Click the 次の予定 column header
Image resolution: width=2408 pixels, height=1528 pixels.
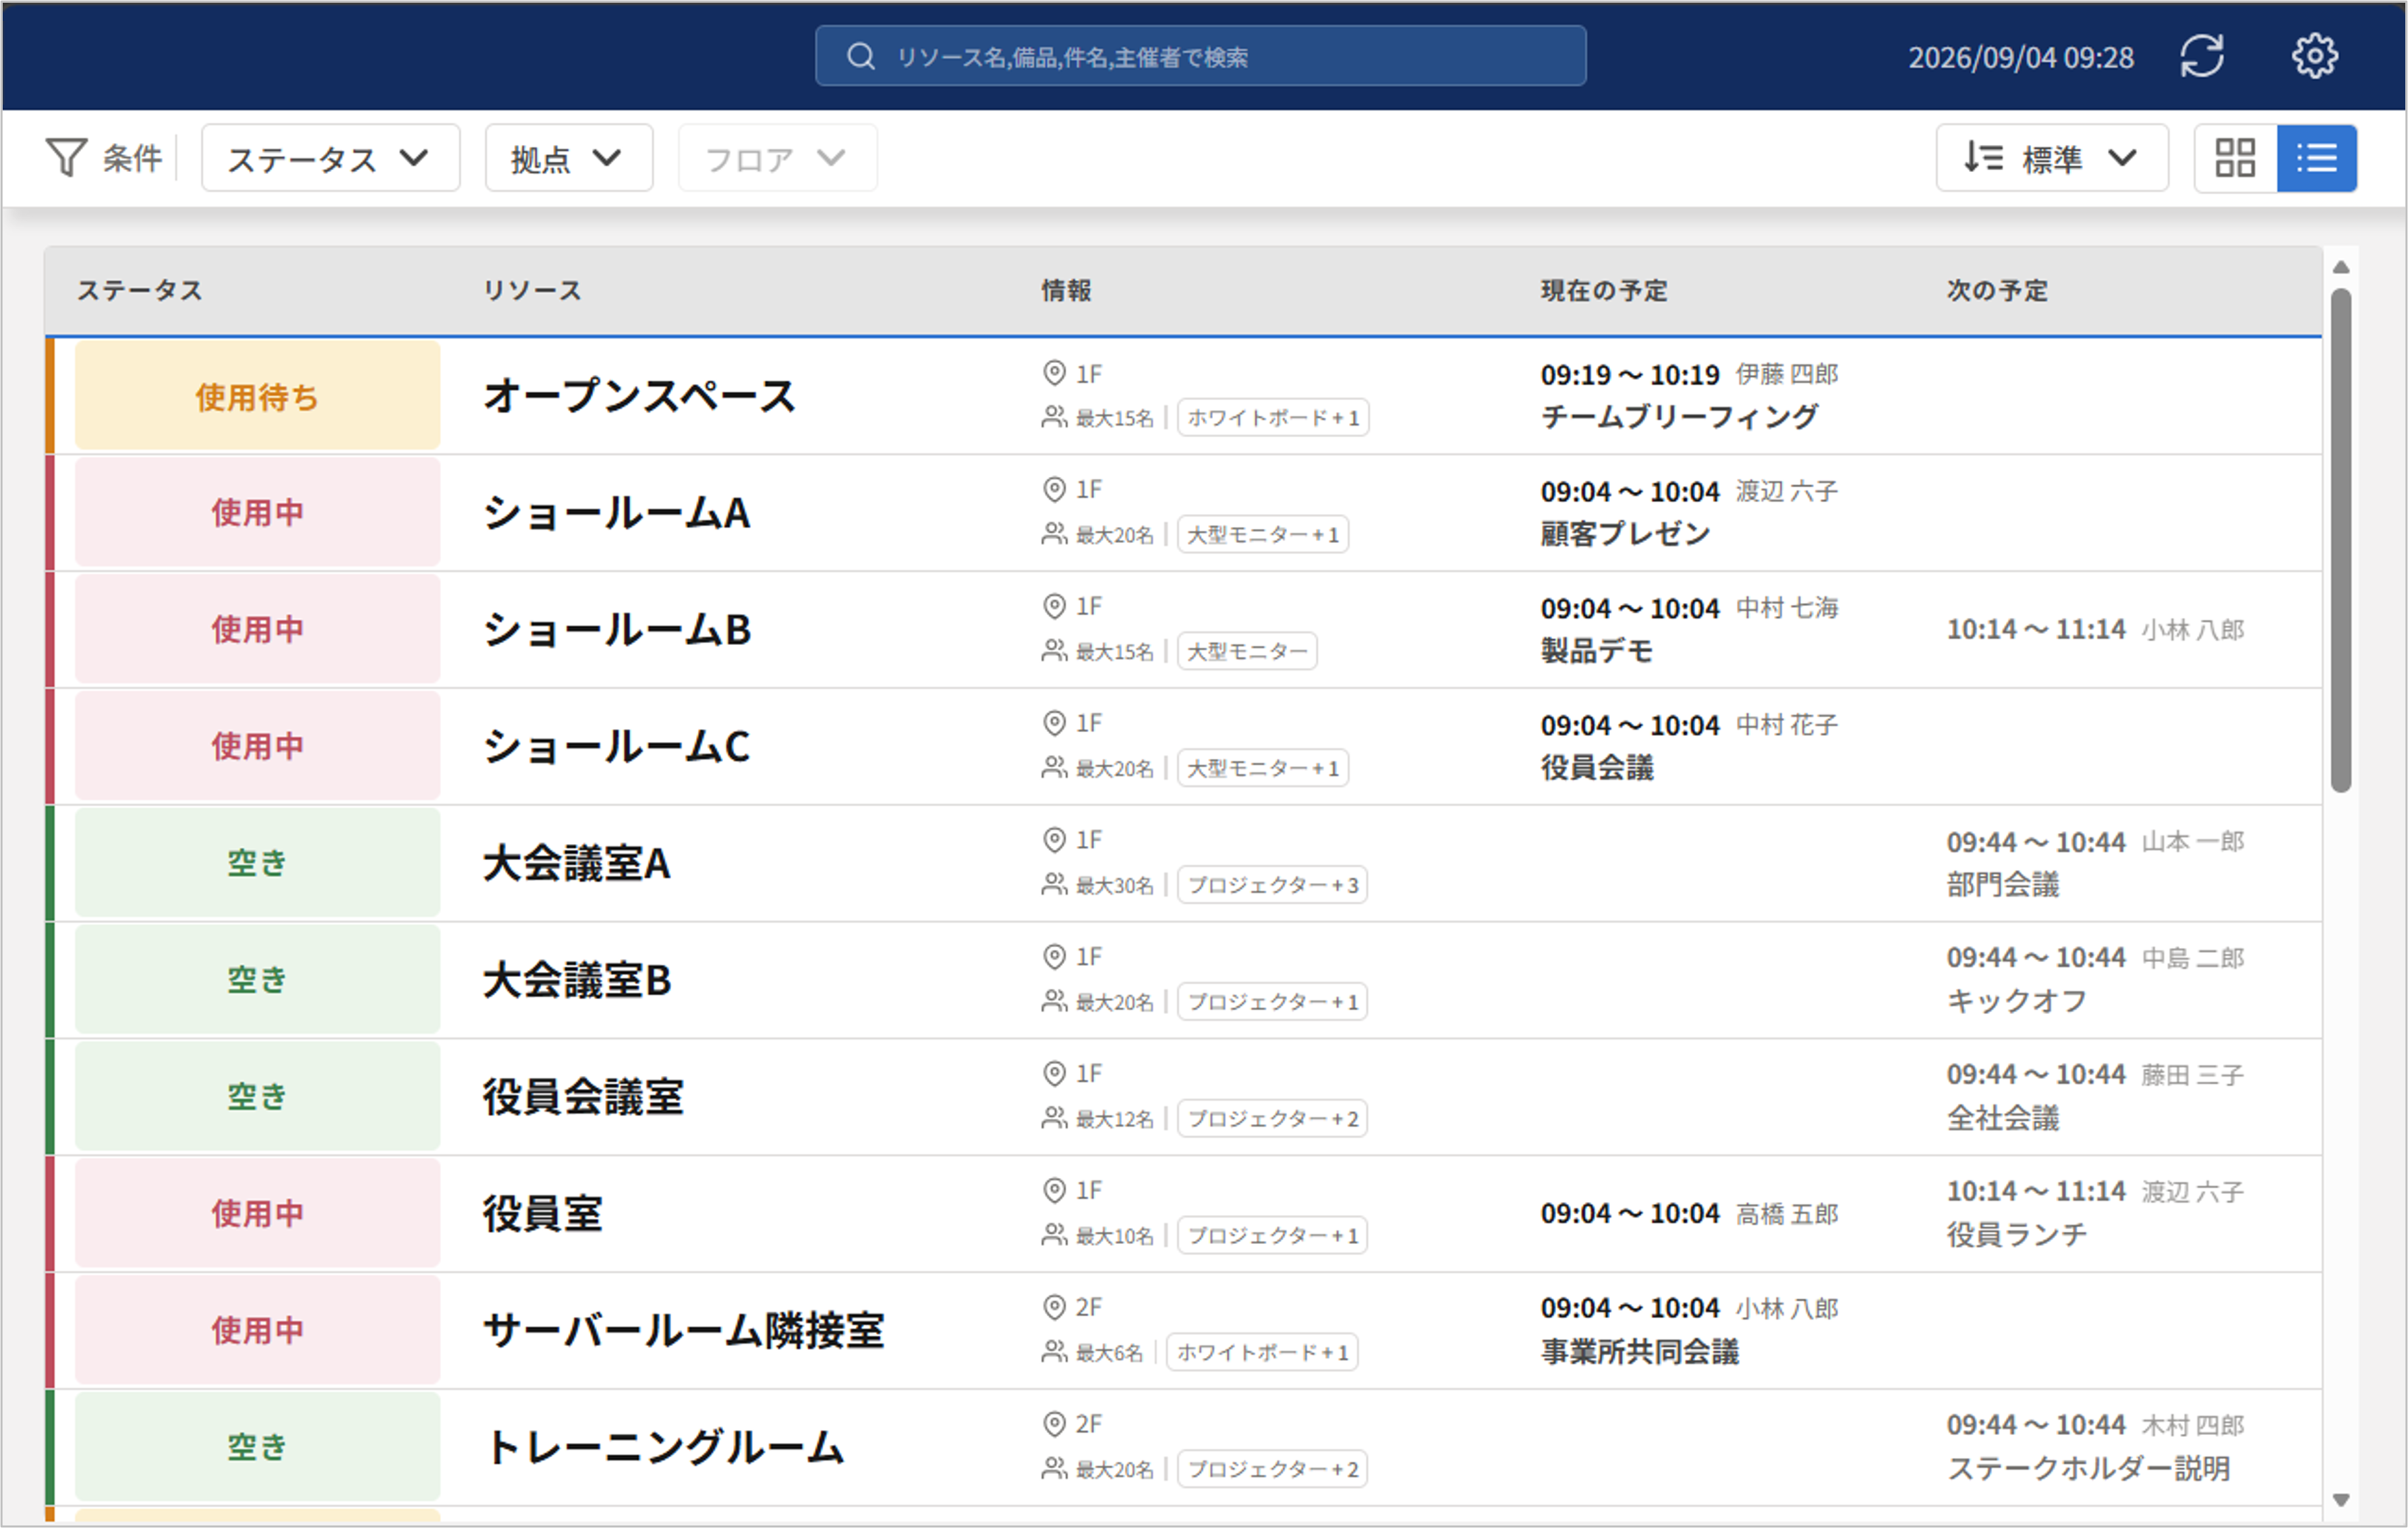tap(1997, 290)
